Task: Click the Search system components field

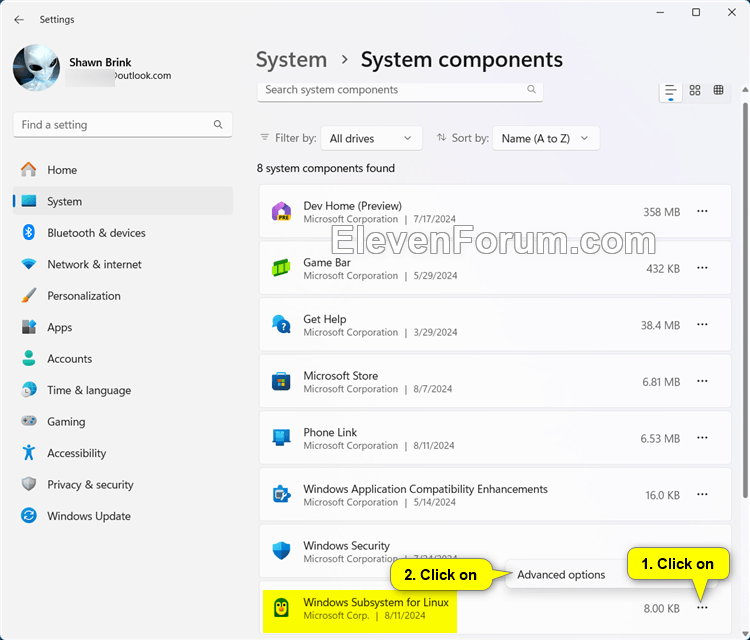Action: click(400, 90)
